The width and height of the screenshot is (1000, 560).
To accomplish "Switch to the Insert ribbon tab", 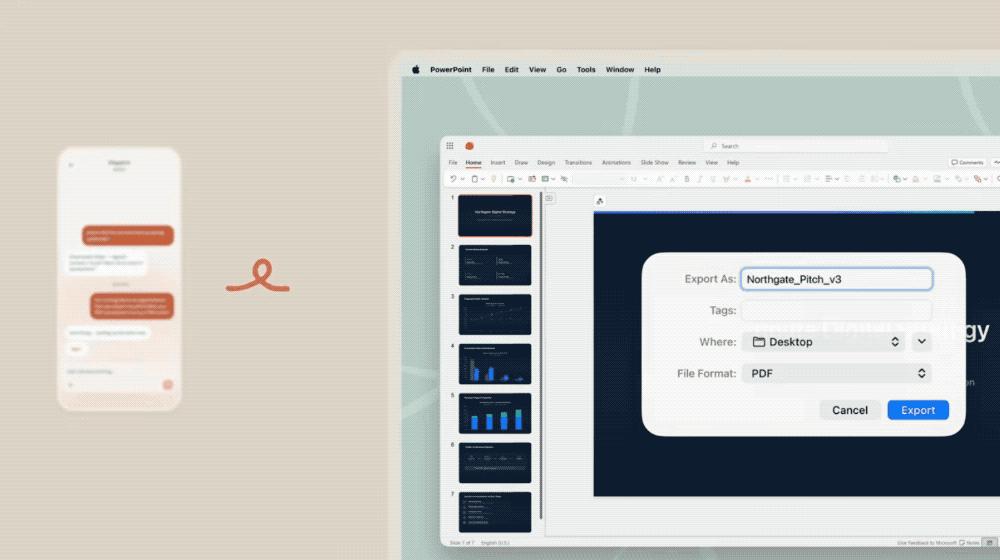I will [x=497, y=163].
